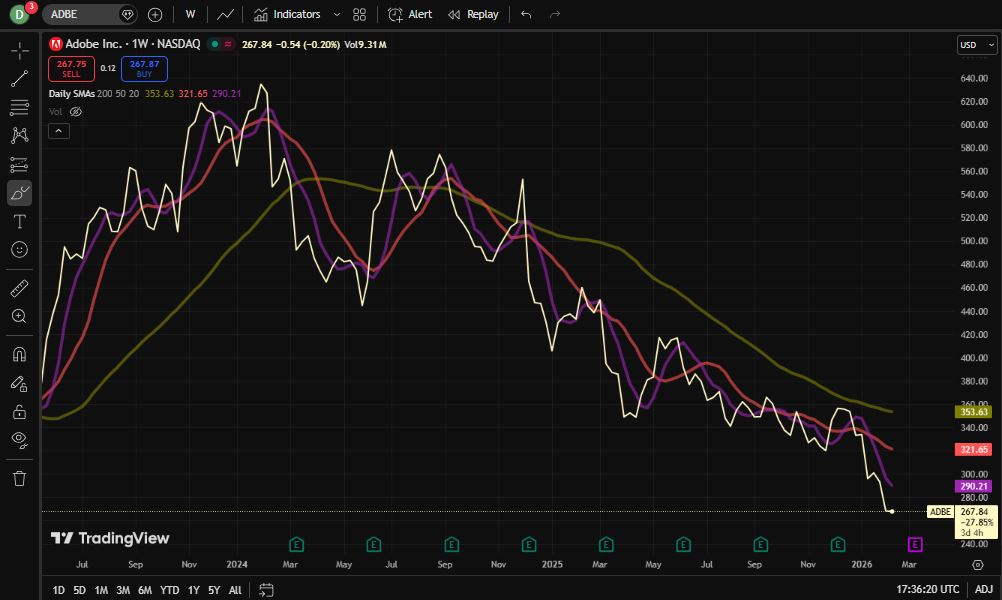The image size is (1002, 600).
Task: Change the W weekly interval
Action: coord(190,14)
